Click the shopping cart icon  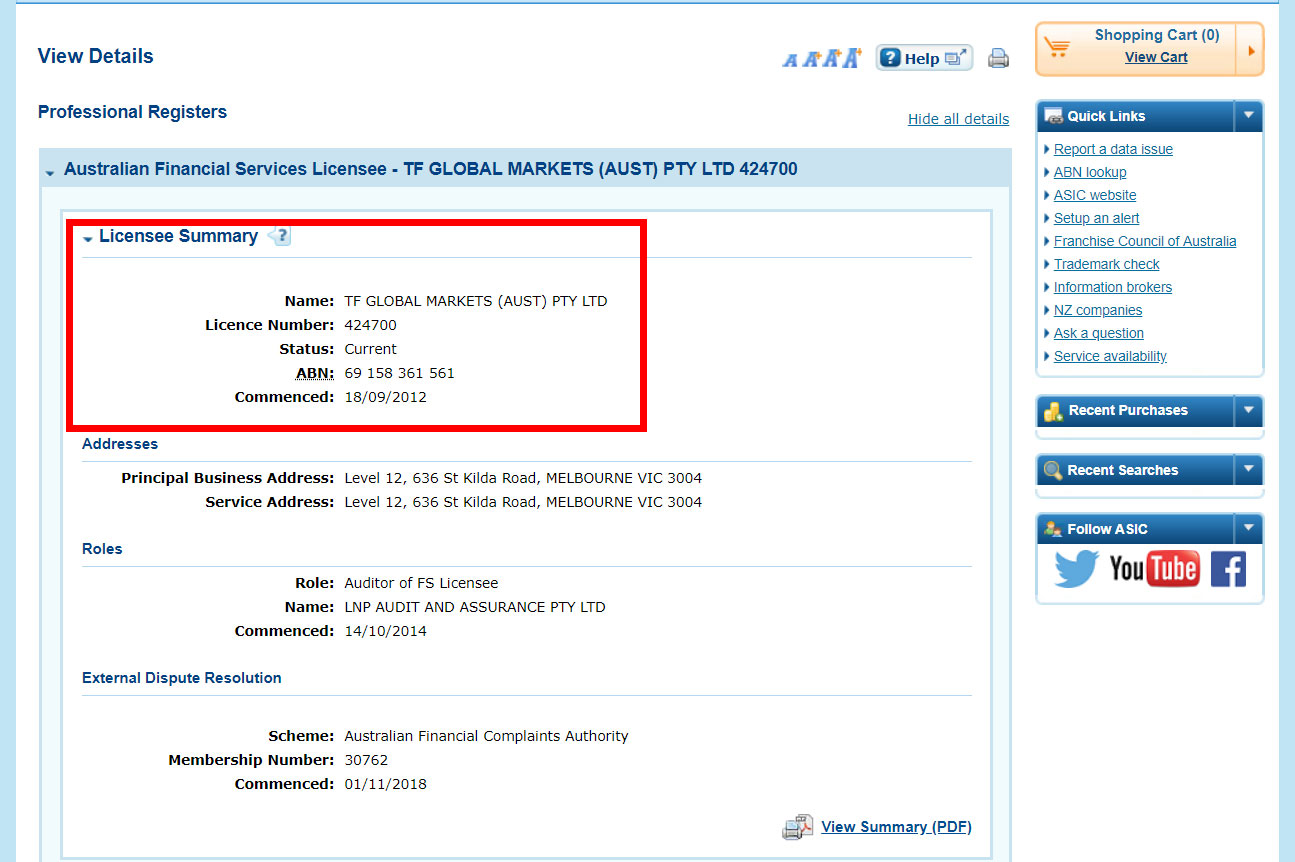click(x=1057, y=47)
